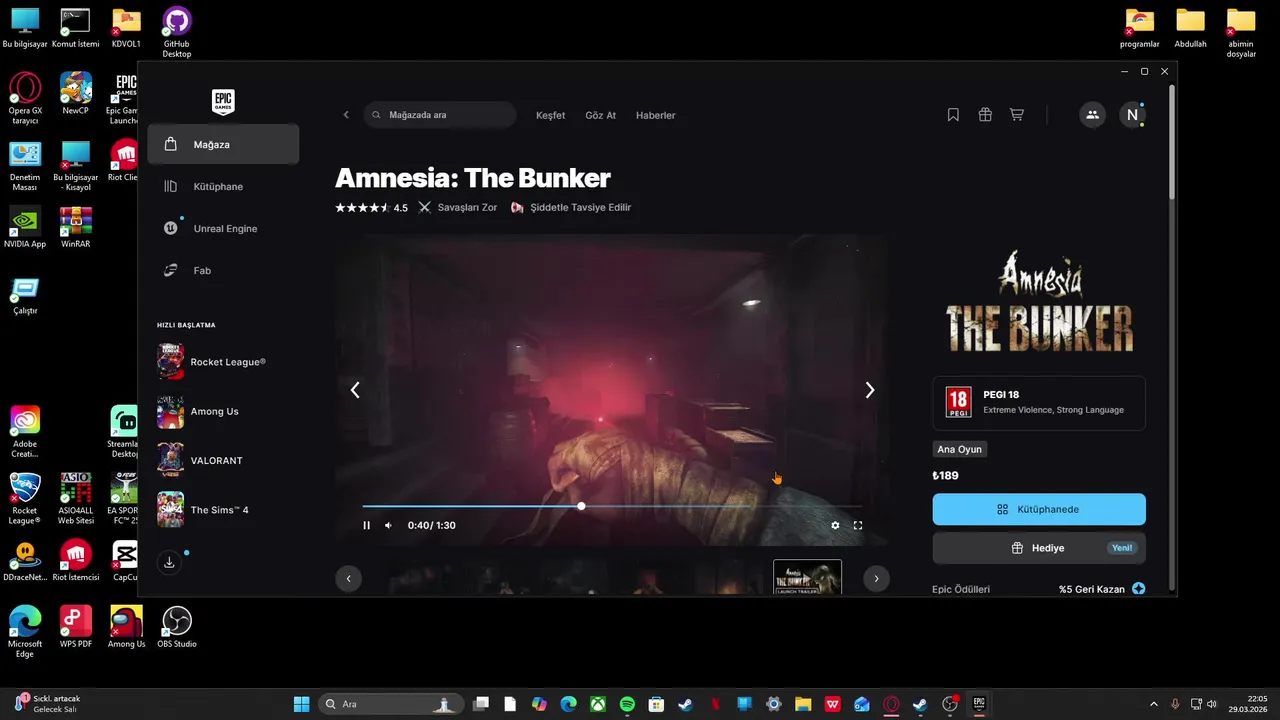Click the taskbar Ara search box
Image resolution: width=1280 pixels, height=720 pixels.
pyautogui.click(x=391, y=704)
